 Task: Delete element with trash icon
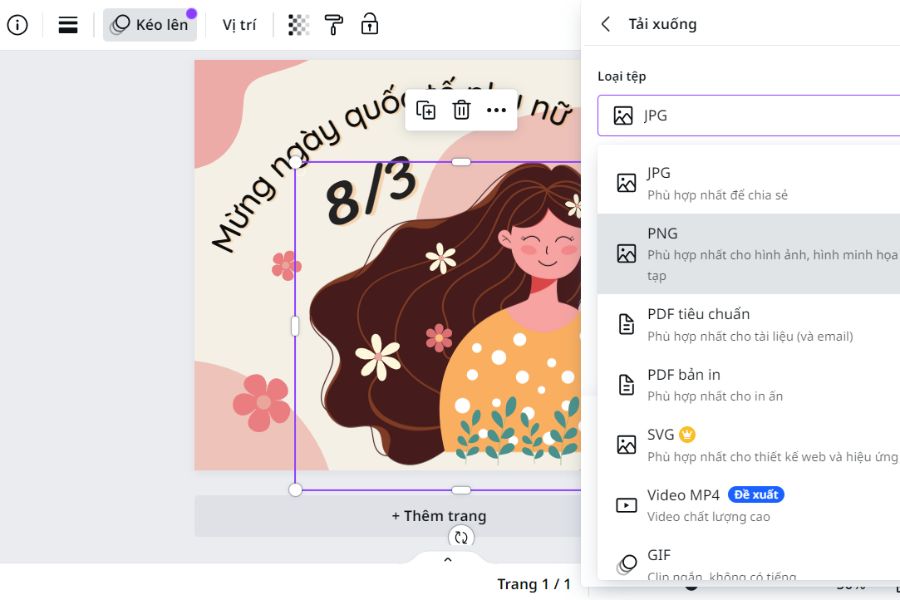(x=461, y=110)
